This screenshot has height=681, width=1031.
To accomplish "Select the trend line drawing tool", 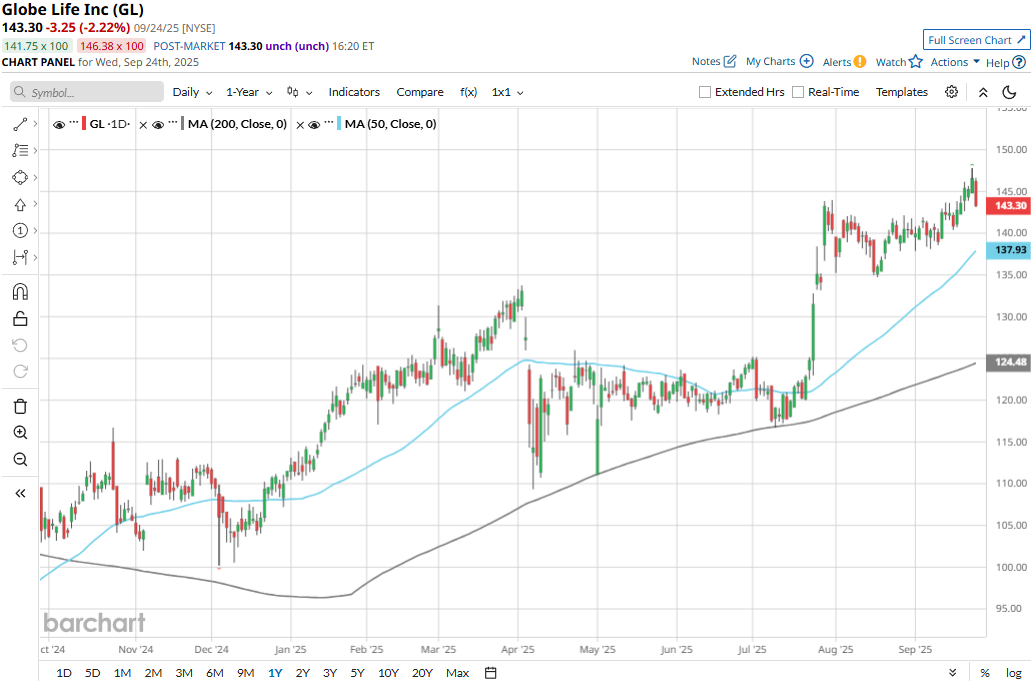I will (20, 124).
